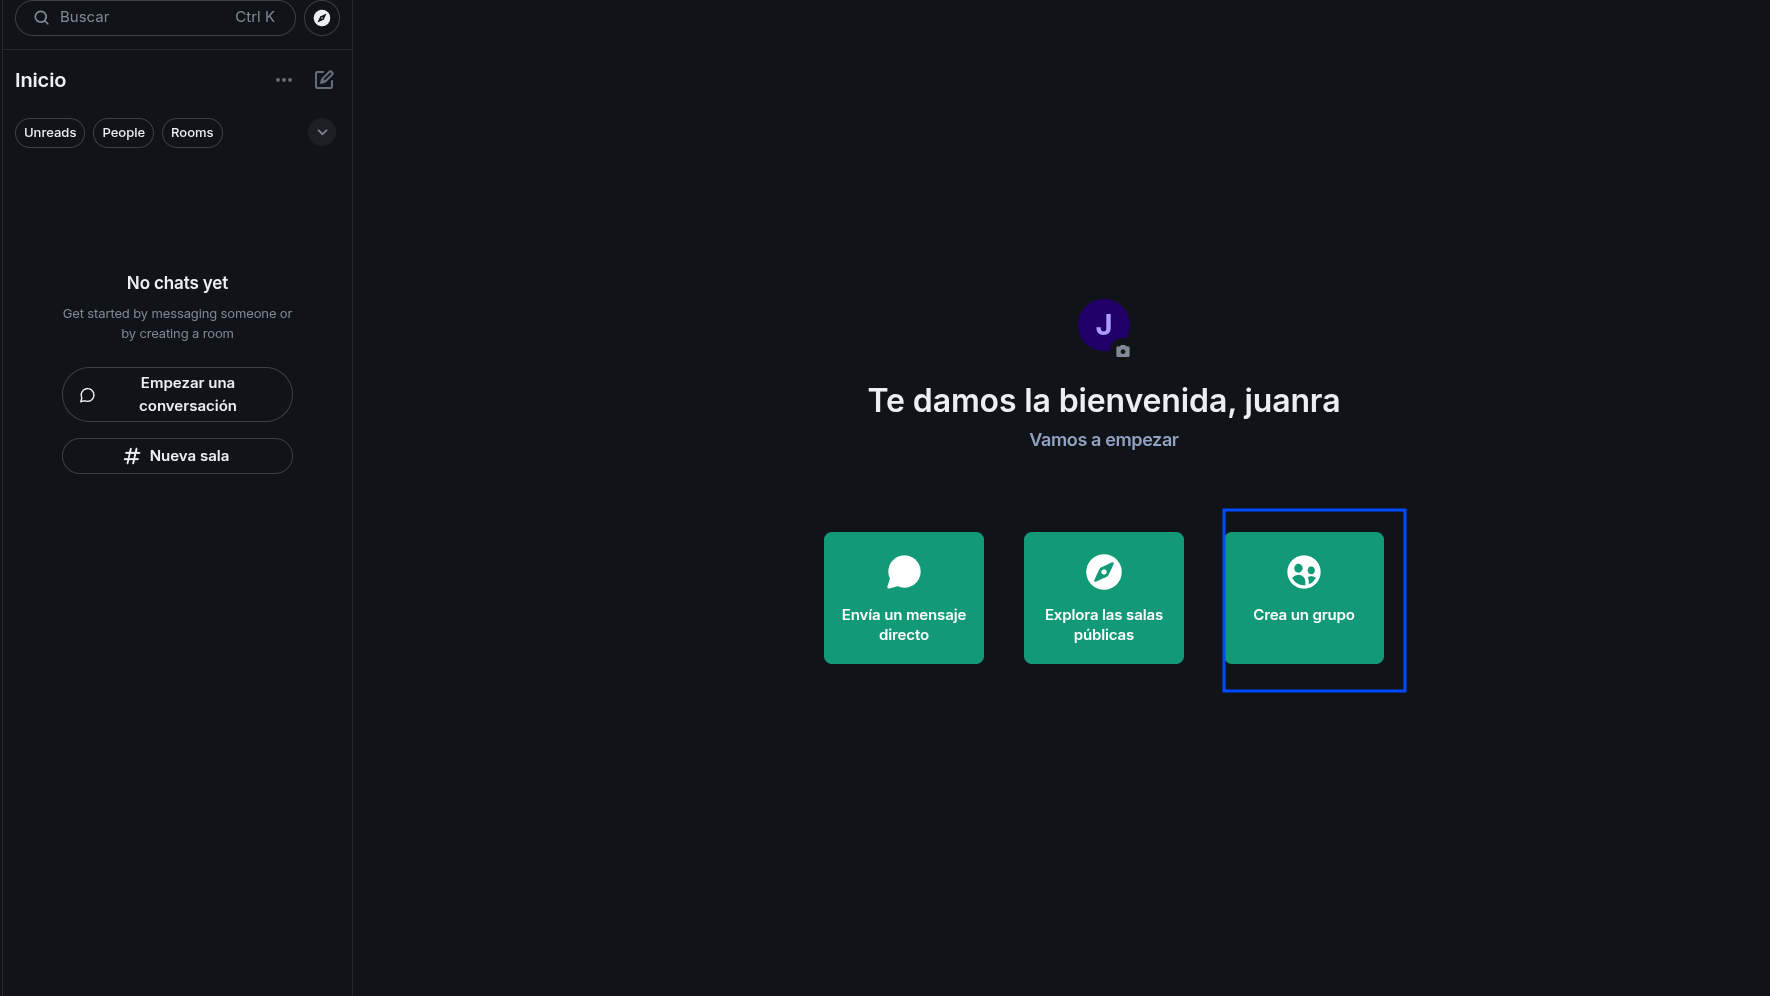This screenshot has height=996, width=1770.
Task: Click the Inicio heading
Action: (x=40, y=80)
